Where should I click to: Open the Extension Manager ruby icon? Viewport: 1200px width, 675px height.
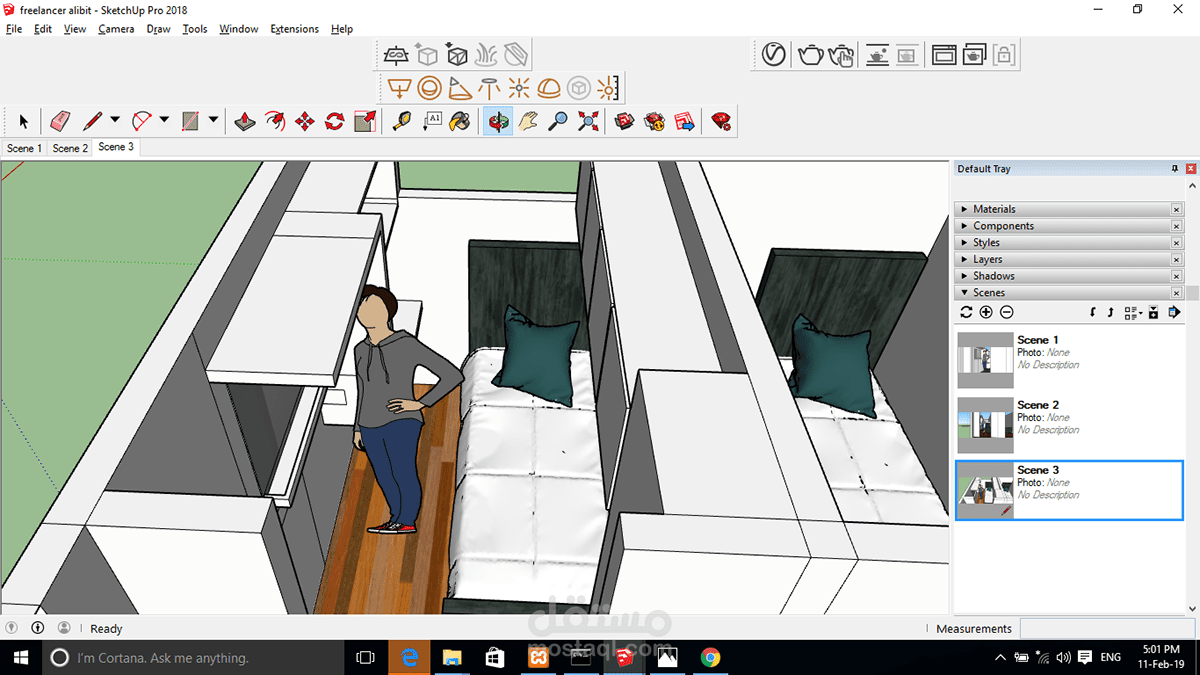[721, 121]
